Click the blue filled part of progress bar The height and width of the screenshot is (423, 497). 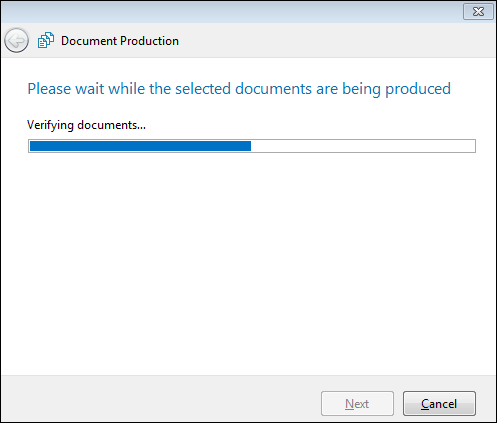click(140, 146)
